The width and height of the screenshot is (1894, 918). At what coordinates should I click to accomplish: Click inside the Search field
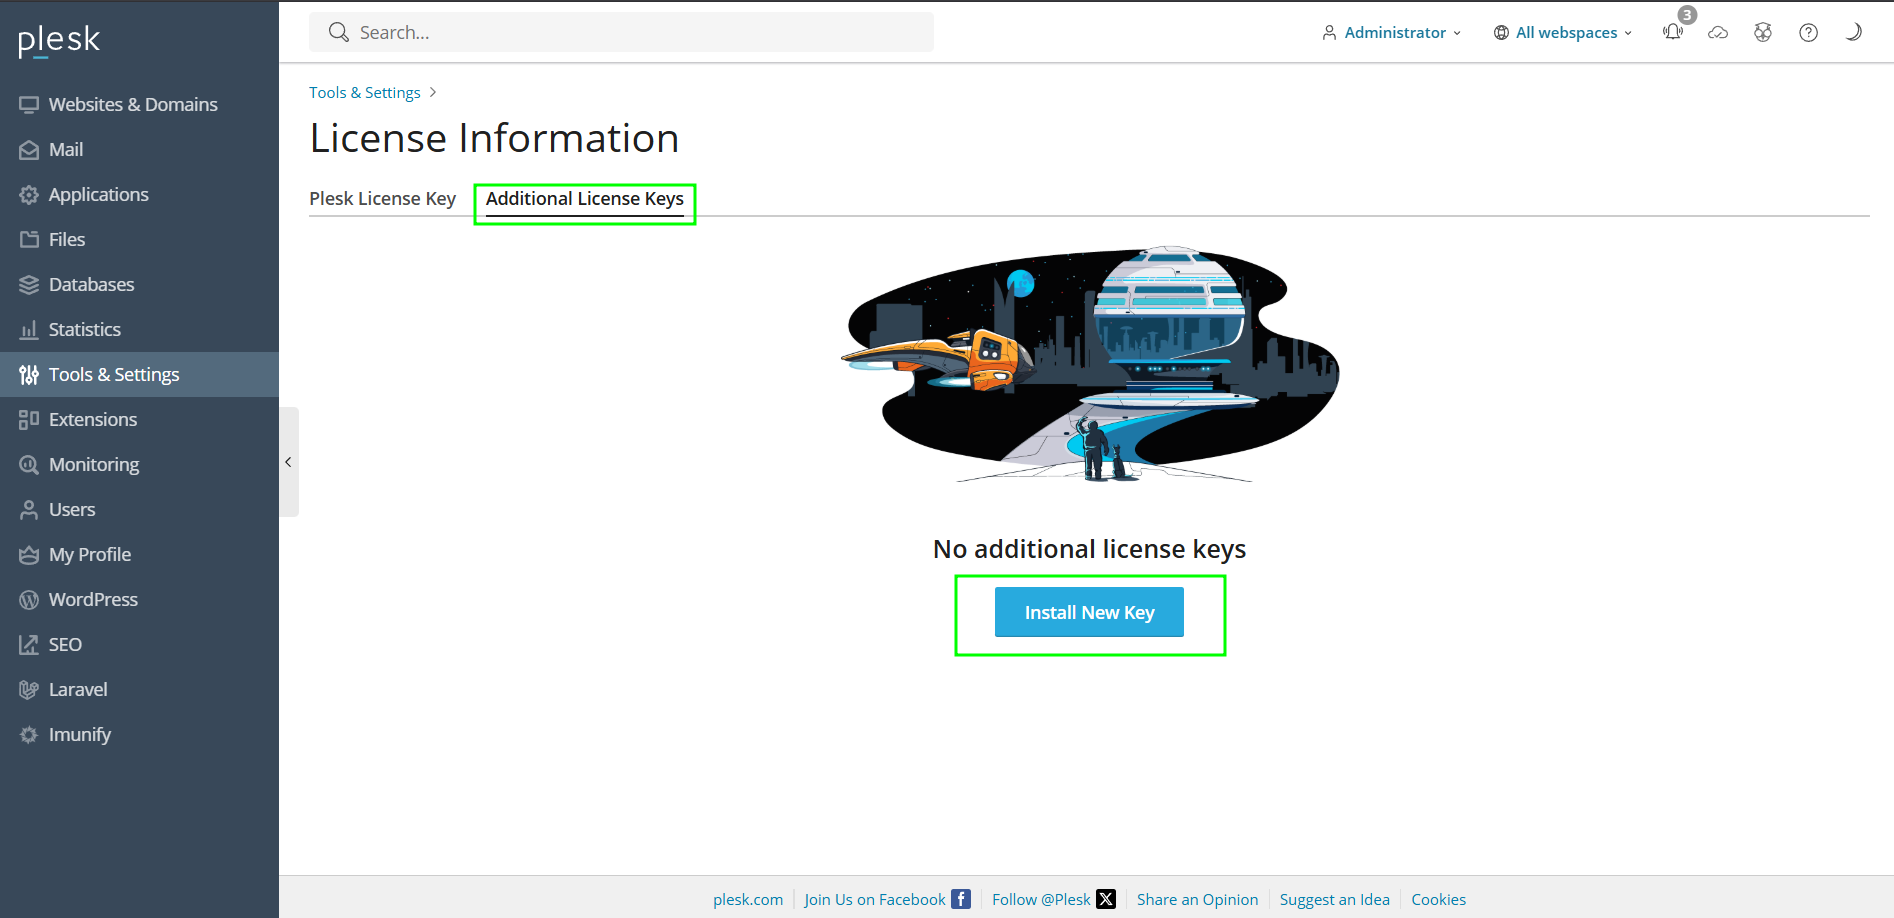[621, 33]
